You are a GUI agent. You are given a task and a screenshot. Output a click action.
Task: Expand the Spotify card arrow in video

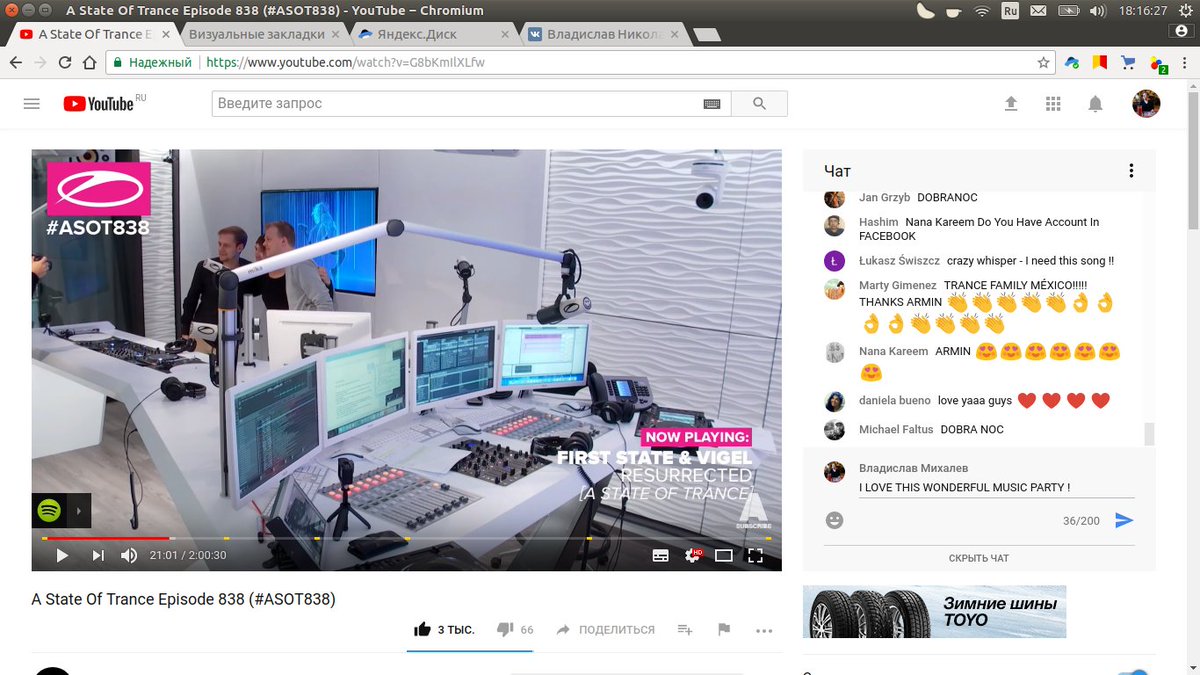click(x=79, y=510)
